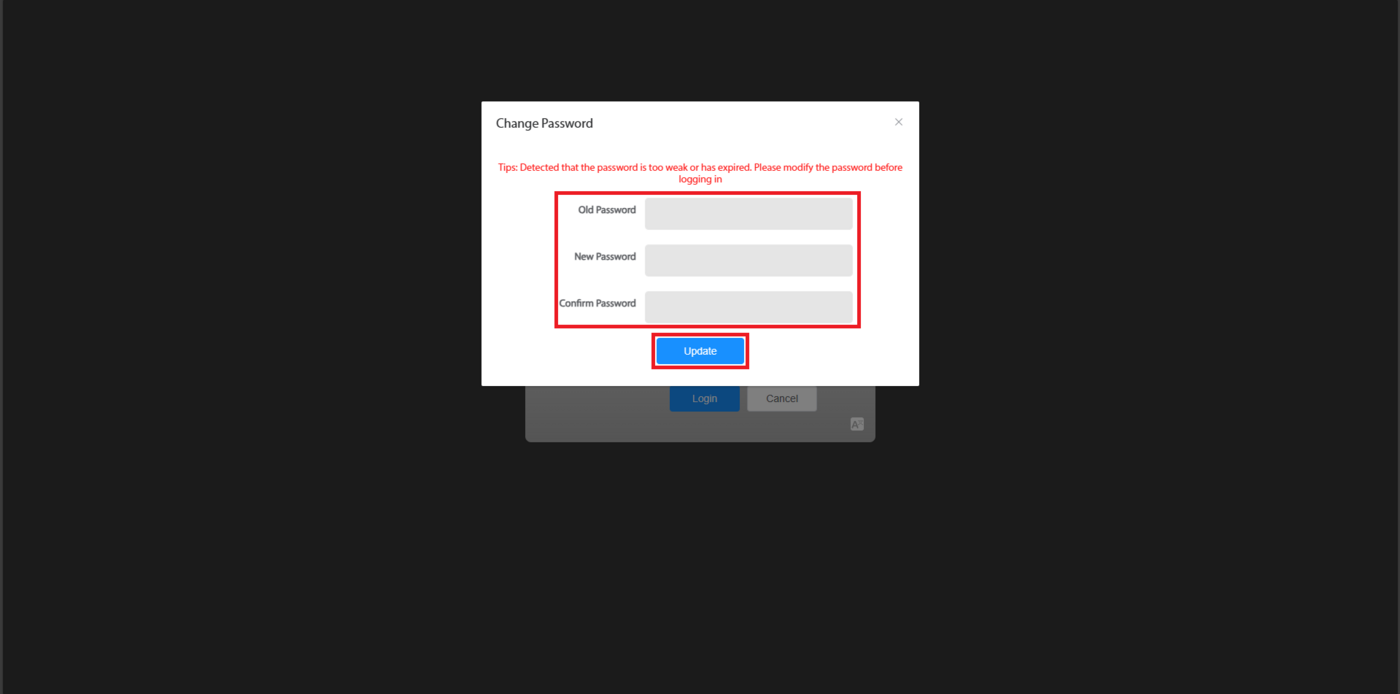
Task: Click the dimmed Cancel button
Action: pyautogui.click(x=782, y=399)
